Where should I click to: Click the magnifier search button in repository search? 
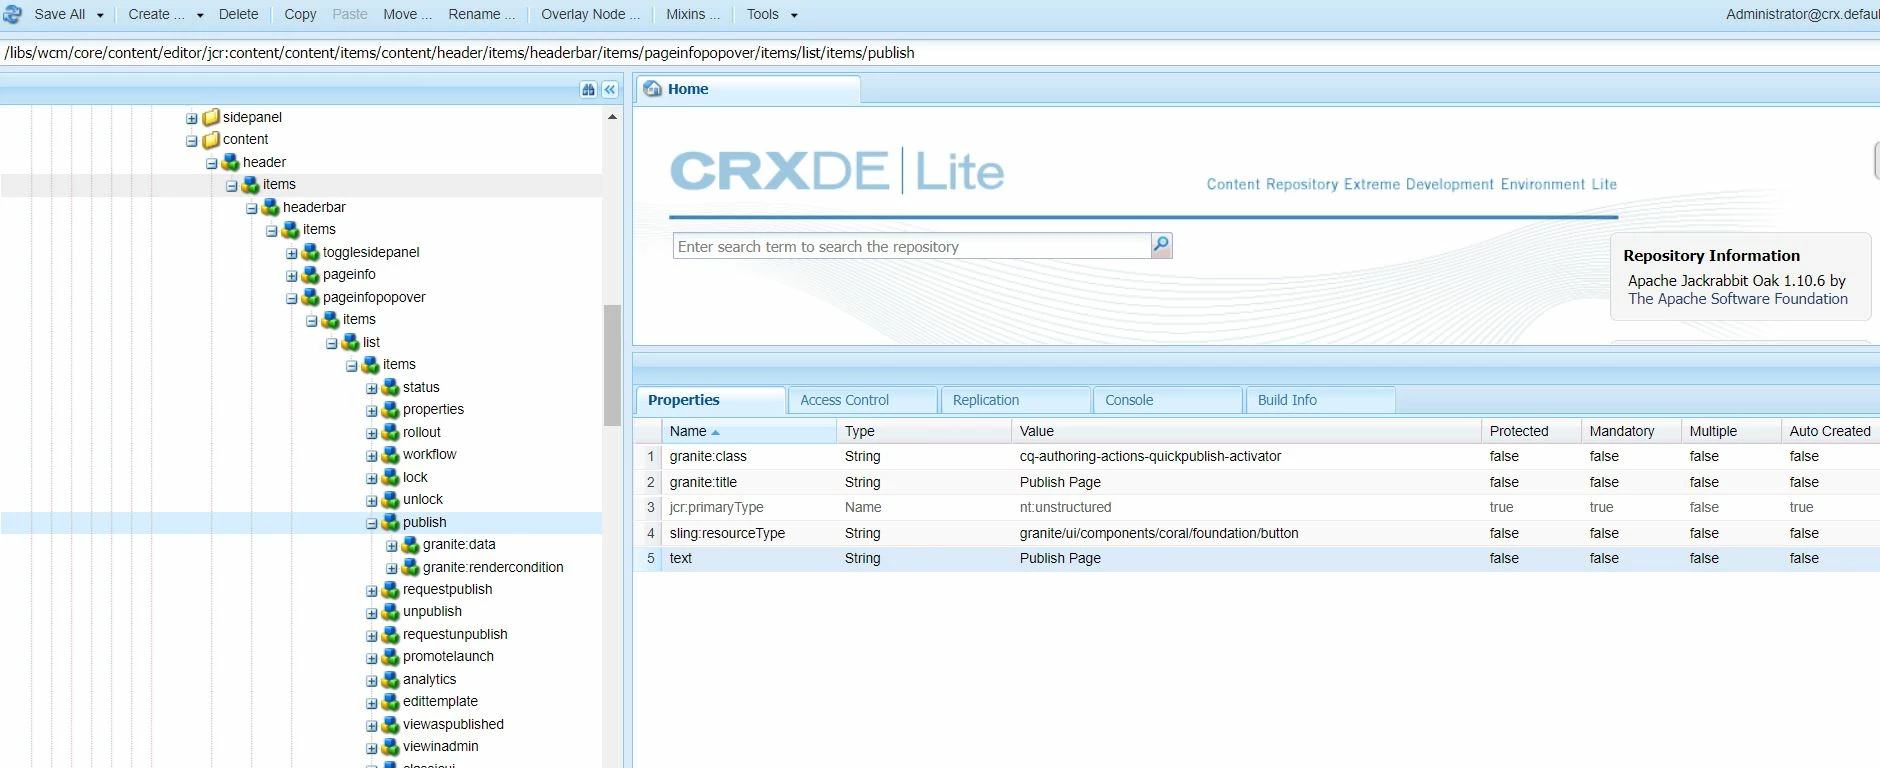[x=1161, y=245]
